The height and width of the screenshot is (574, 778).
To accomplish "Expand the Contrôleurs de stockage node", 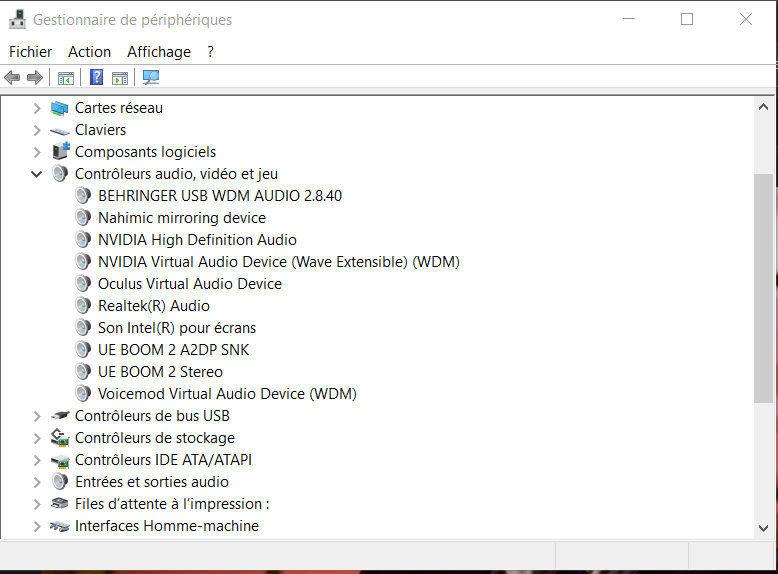I will 37,438.
